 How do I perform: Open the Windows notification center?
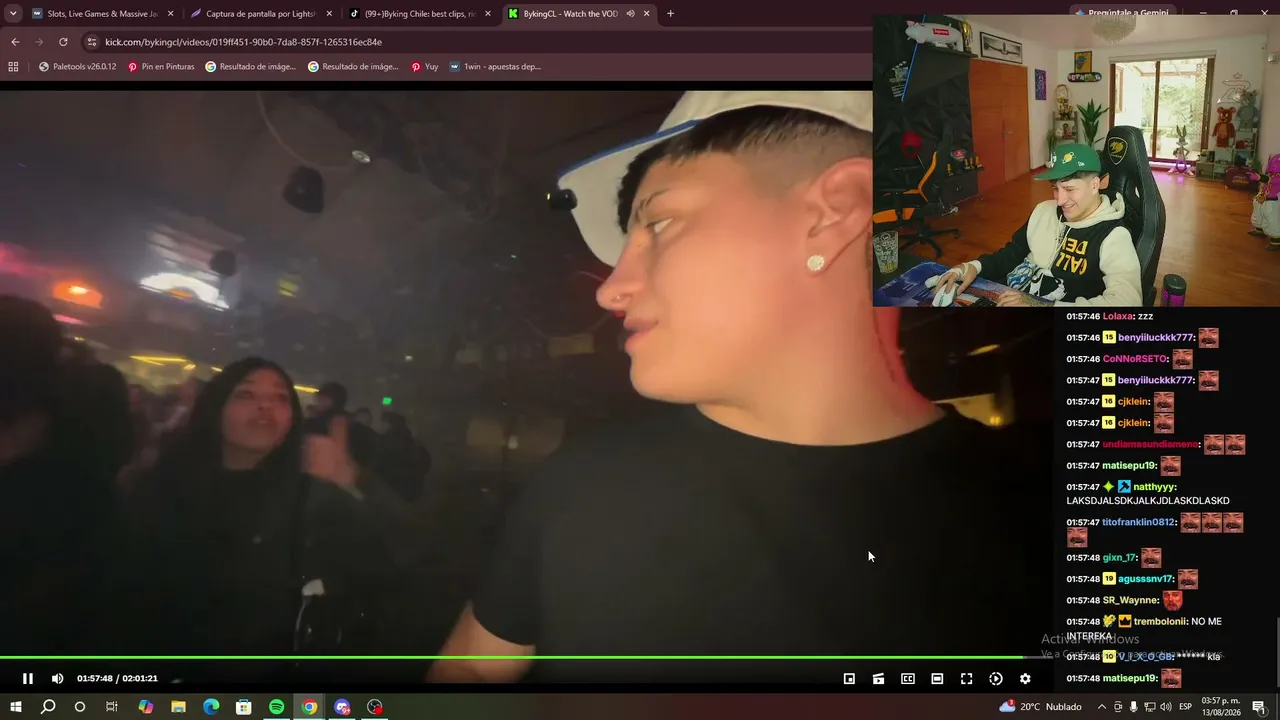(x=1259, y=707)
